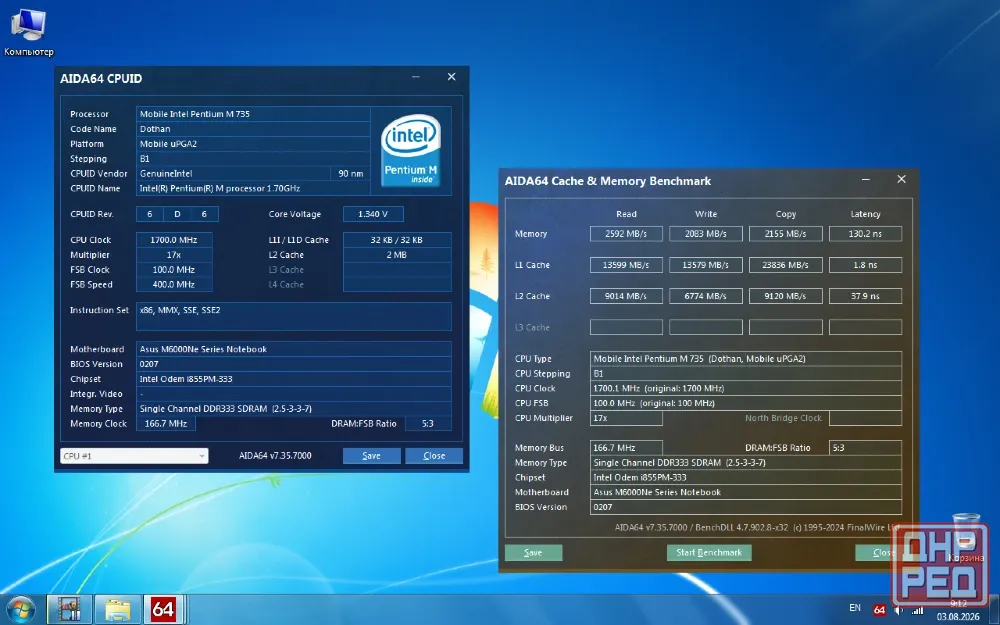Click CPUID Name Intel(R) Pentium(R) M processor 1.70GHz

pos(253,189)
